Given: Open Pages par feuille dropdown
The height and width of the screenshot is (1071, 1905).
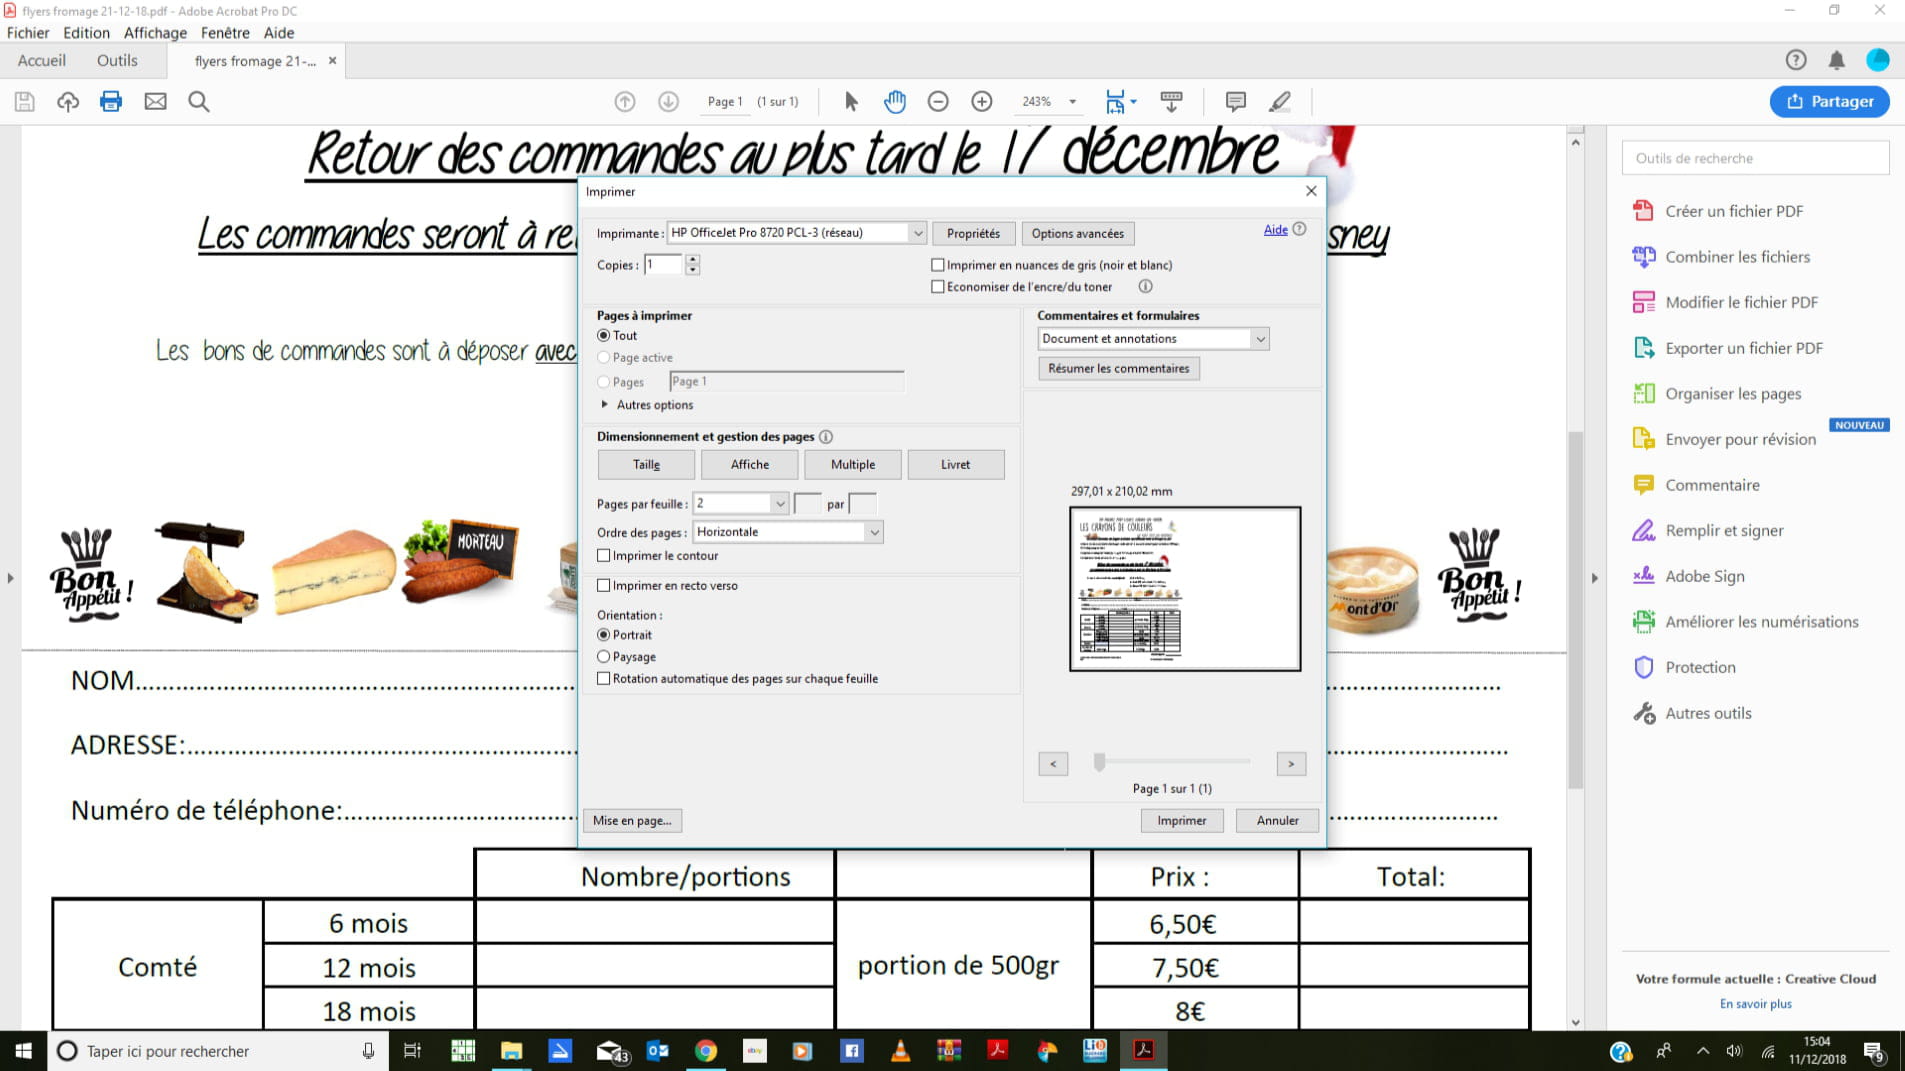Looking at the screenshot, I should pos(741,504).
